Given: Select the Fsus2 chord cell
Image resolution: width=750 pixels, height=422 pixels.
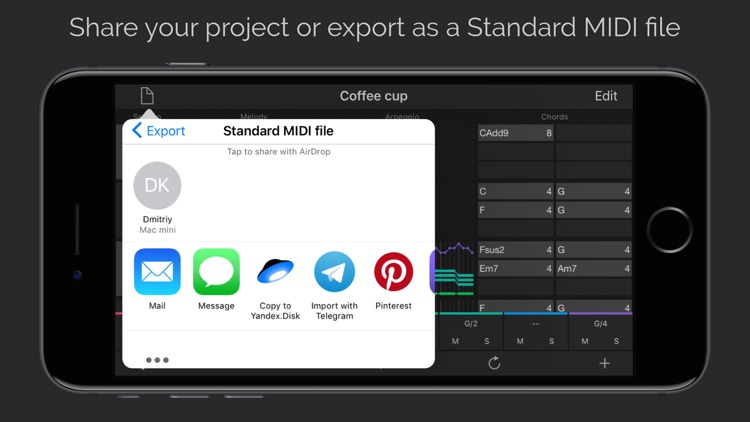Looking at the screenshot, I should [x=516, y=250].
